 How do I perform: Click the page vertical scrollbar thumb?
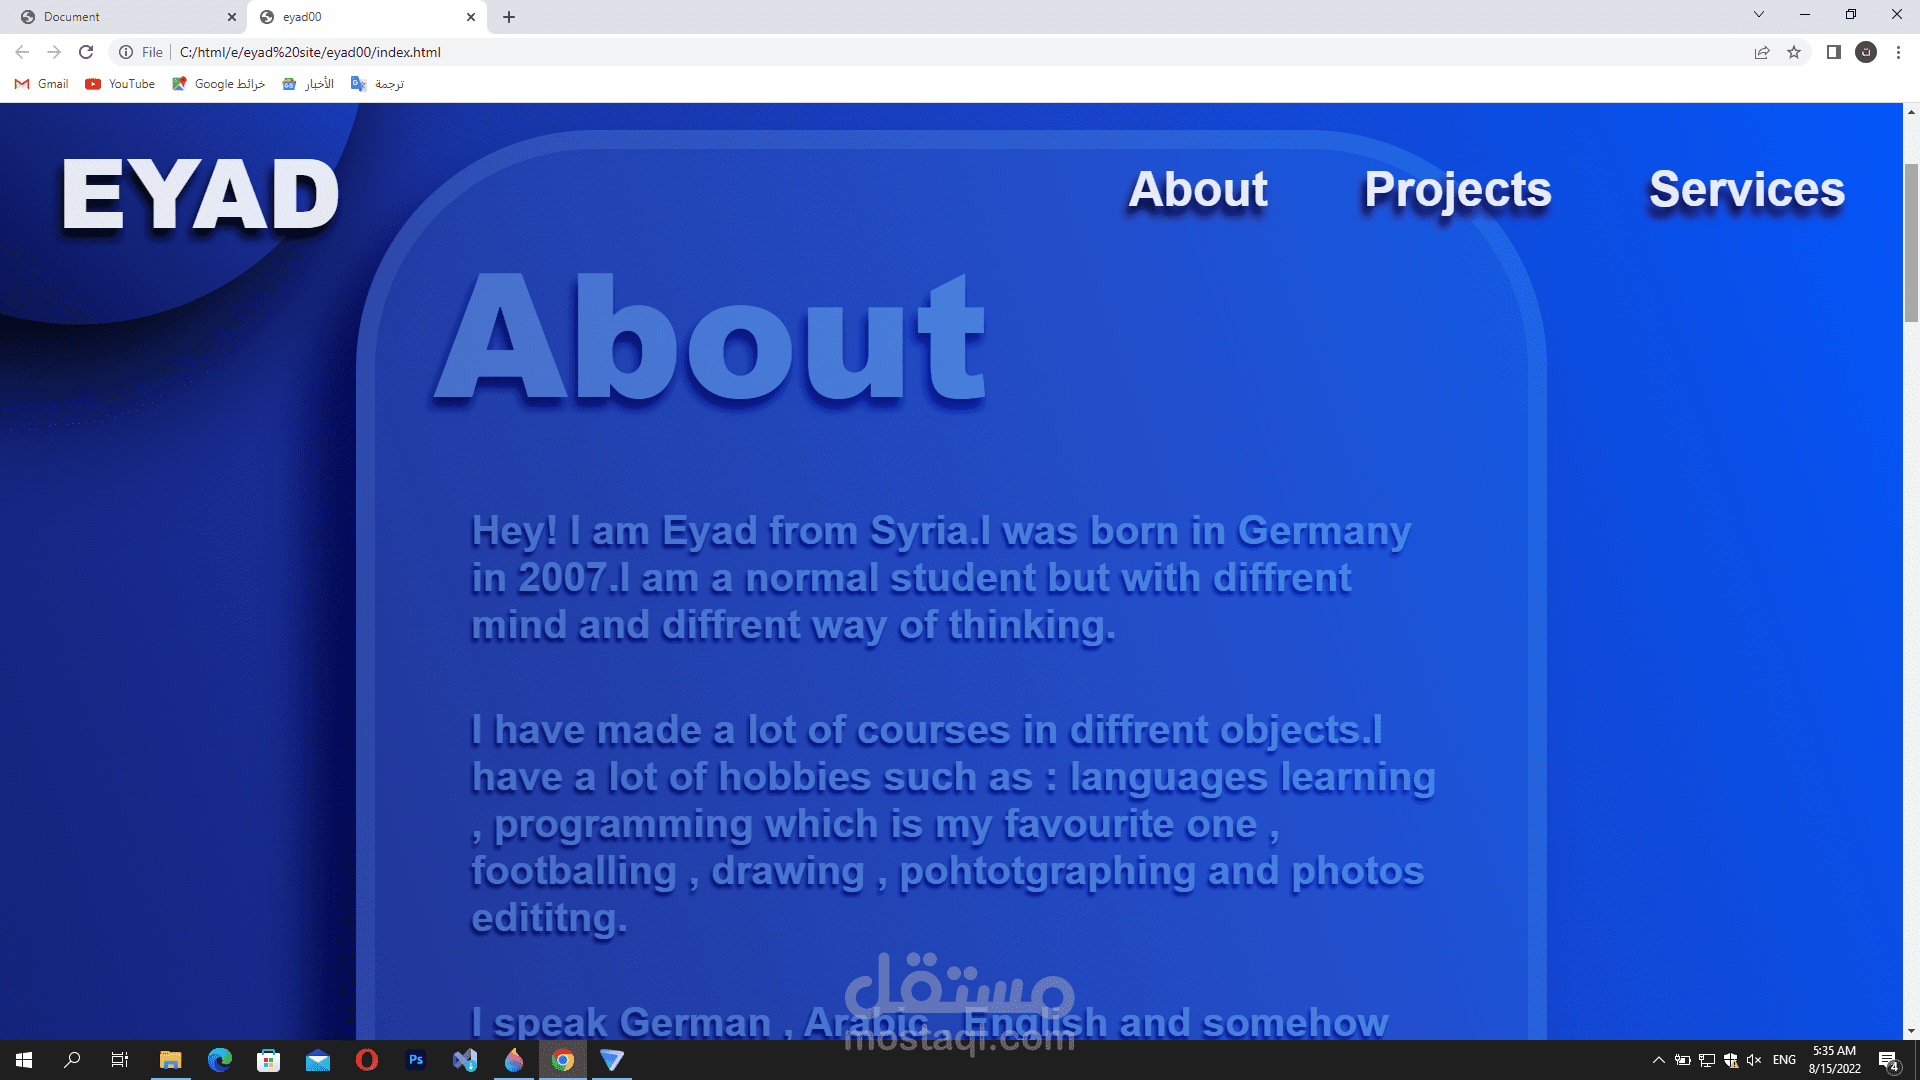tap(1911, 242)
